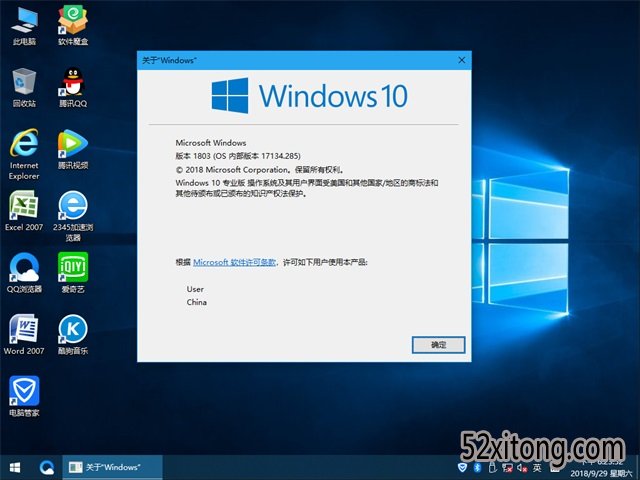Click the dialog title 关于"Windows"
Viewport: 640px width, 480px height.
pyautogui.click(x=169, y=60)
